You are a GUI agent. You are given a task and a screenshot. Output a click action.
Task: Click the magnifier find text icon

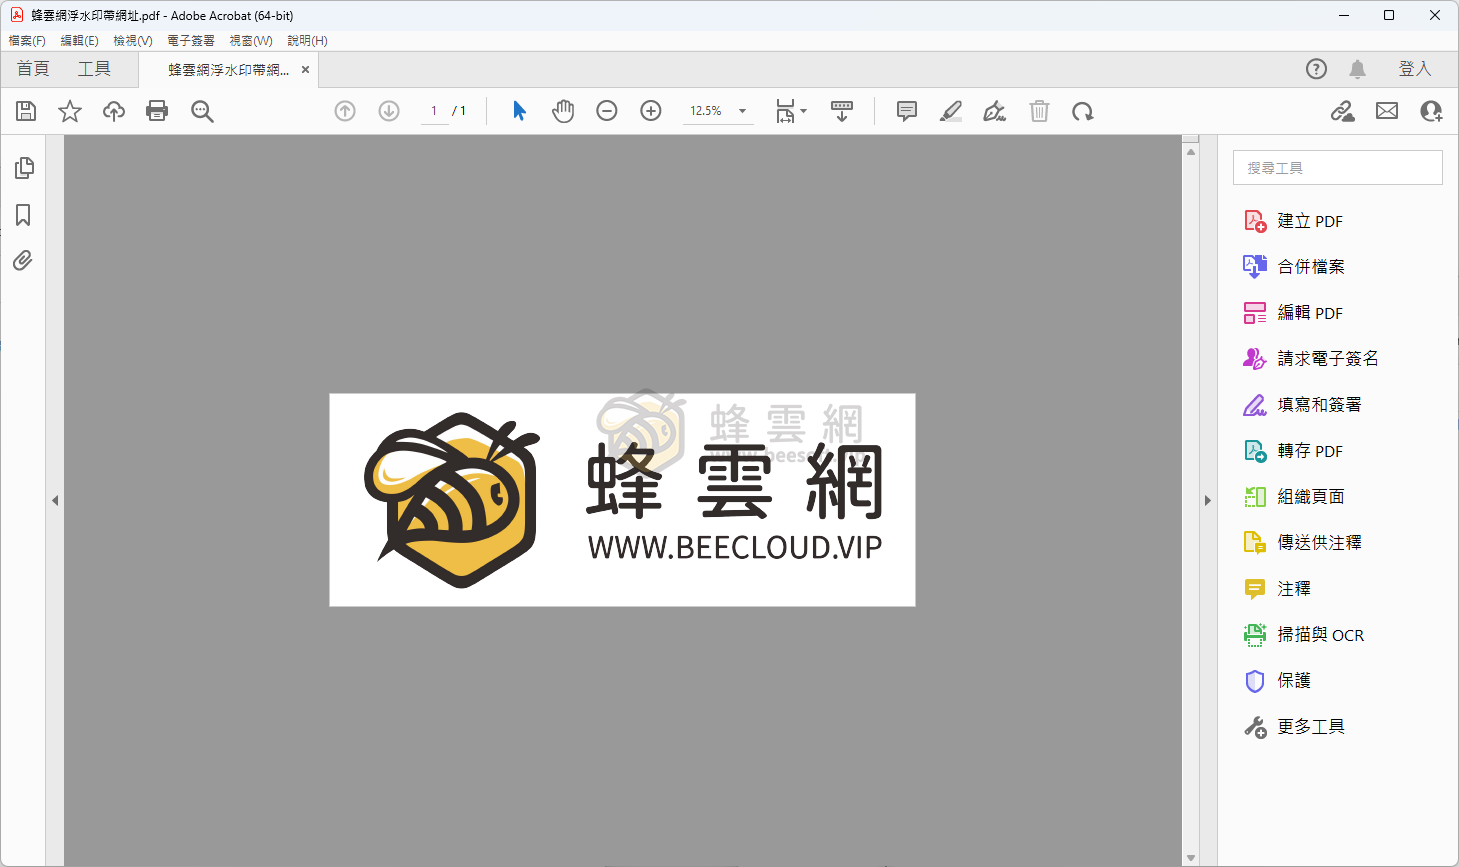202,111
